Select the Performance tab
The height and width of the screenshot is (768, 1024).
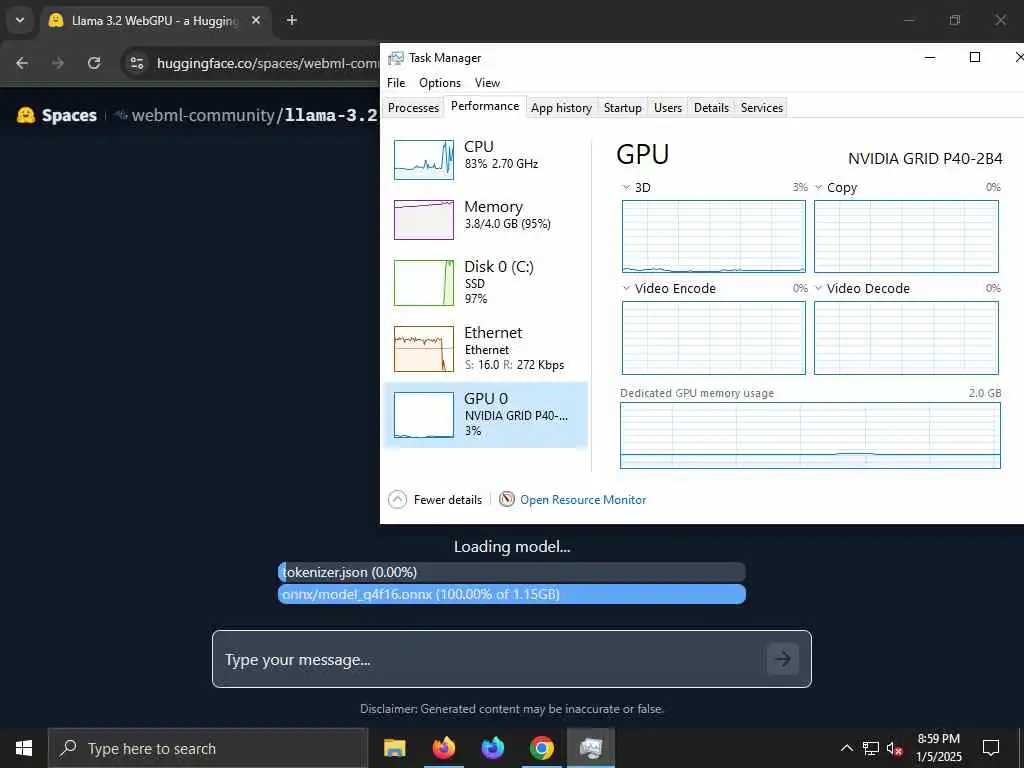point(485,106)
